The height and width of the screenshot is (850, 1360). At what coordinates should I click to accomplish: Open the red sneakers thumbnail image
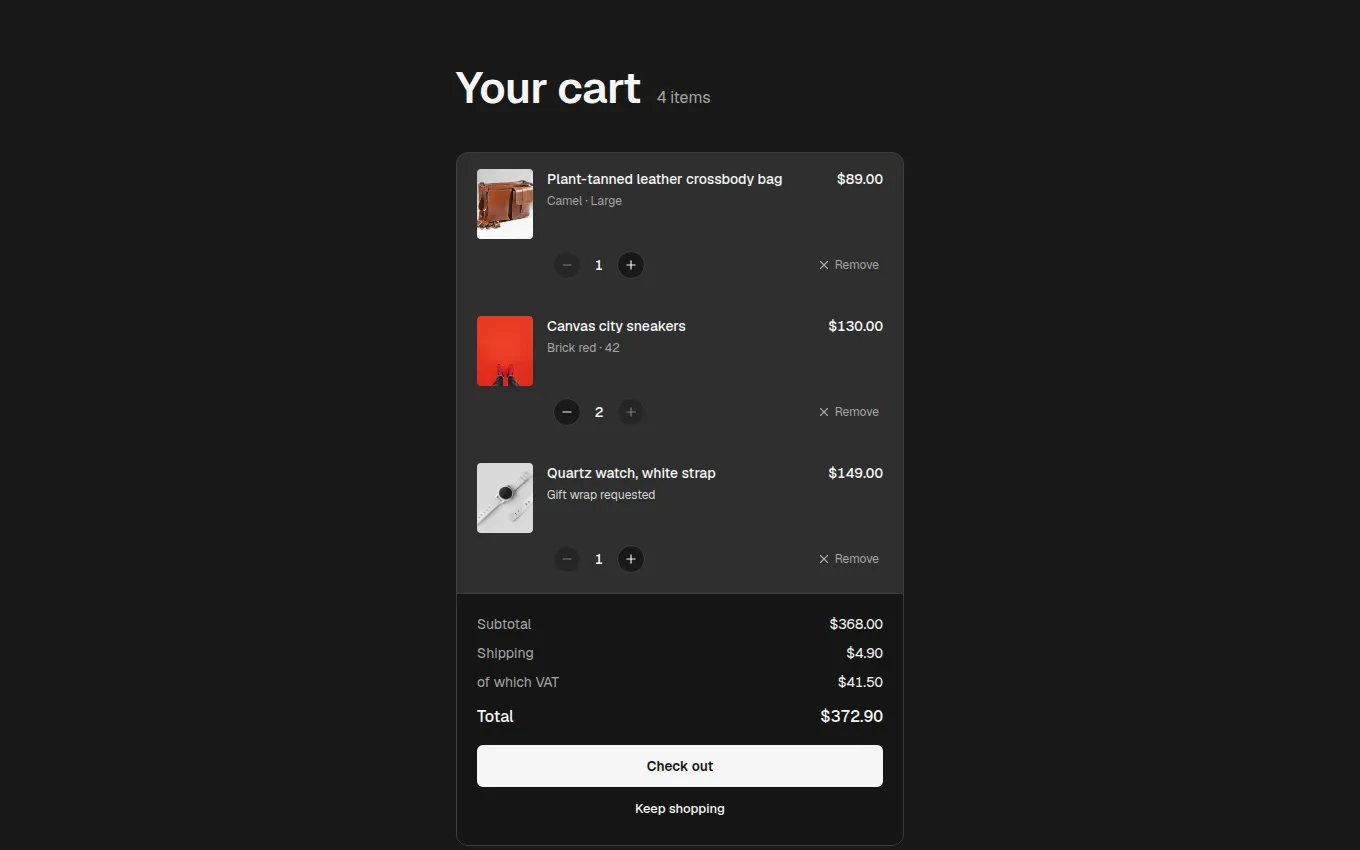pos(505,351)
